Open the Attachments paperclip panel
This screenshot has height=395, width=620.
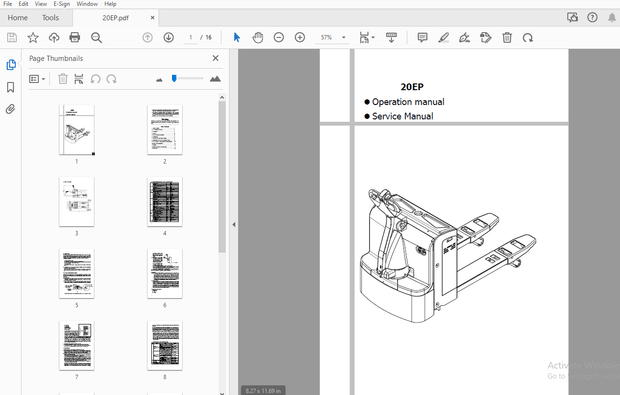(x=11, y=109)
